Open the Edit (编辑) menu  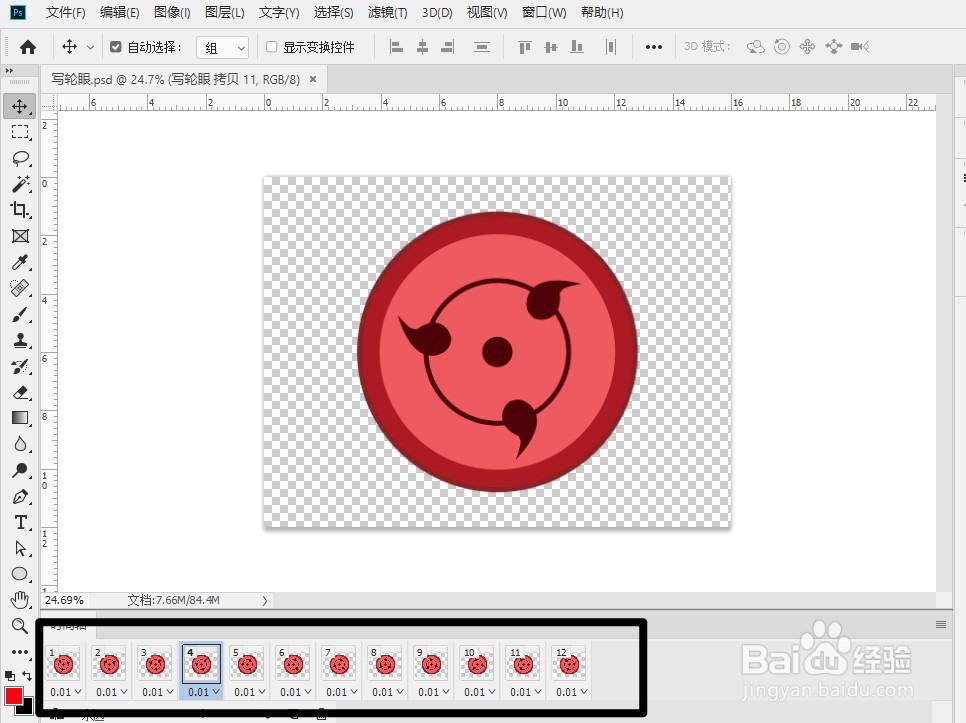point(120,12)
